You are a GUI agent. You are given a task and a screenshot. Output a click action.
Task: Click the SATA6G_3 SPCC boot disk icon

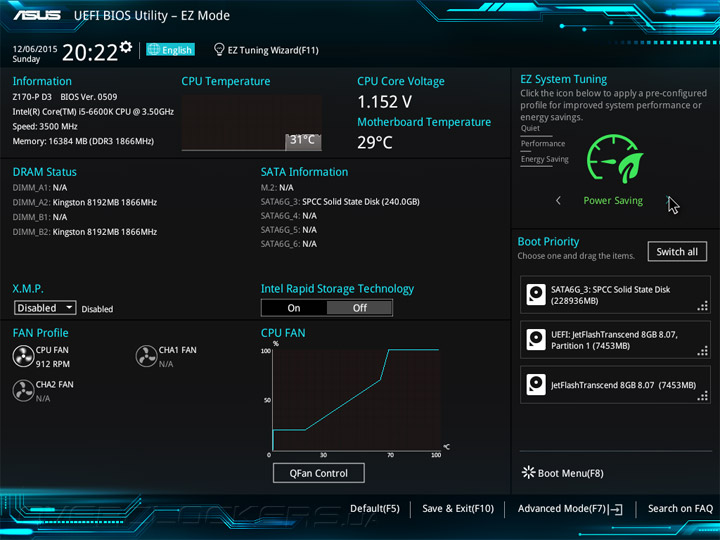coord(535,294)
